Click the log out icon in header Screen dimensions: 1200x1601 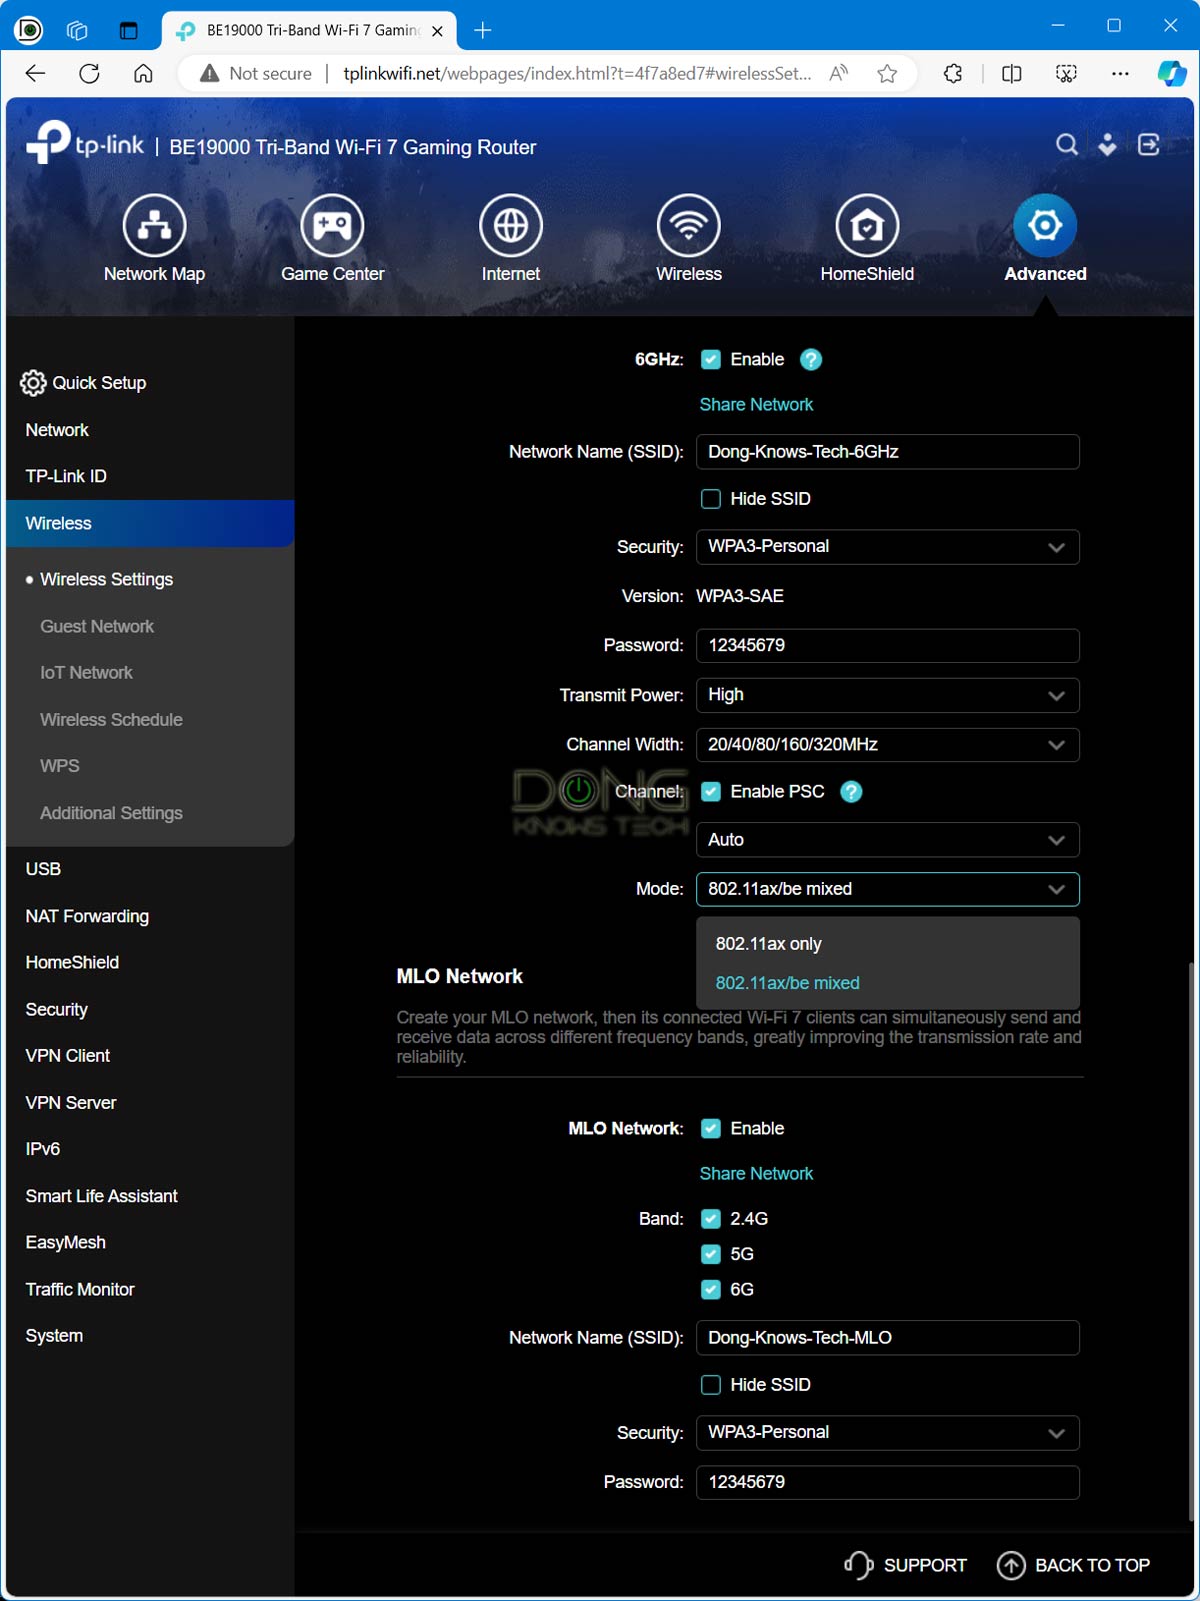click(x=1149, y=145)
